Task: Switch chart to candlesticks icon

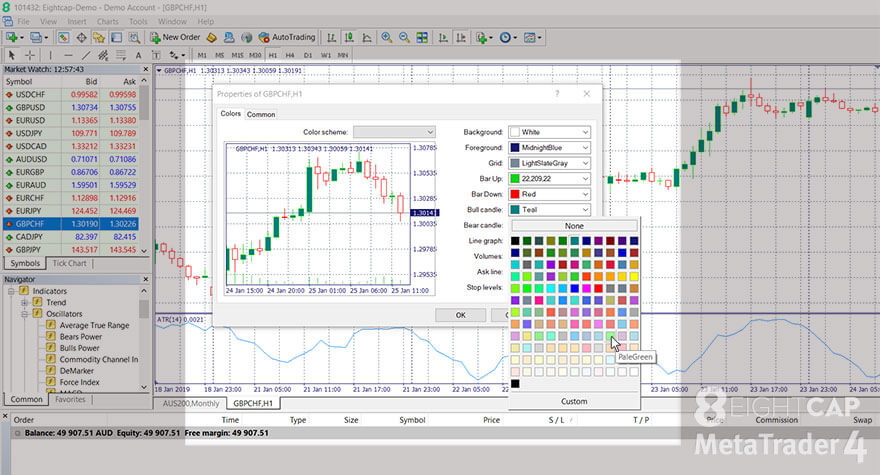Action: coord(349,38)
